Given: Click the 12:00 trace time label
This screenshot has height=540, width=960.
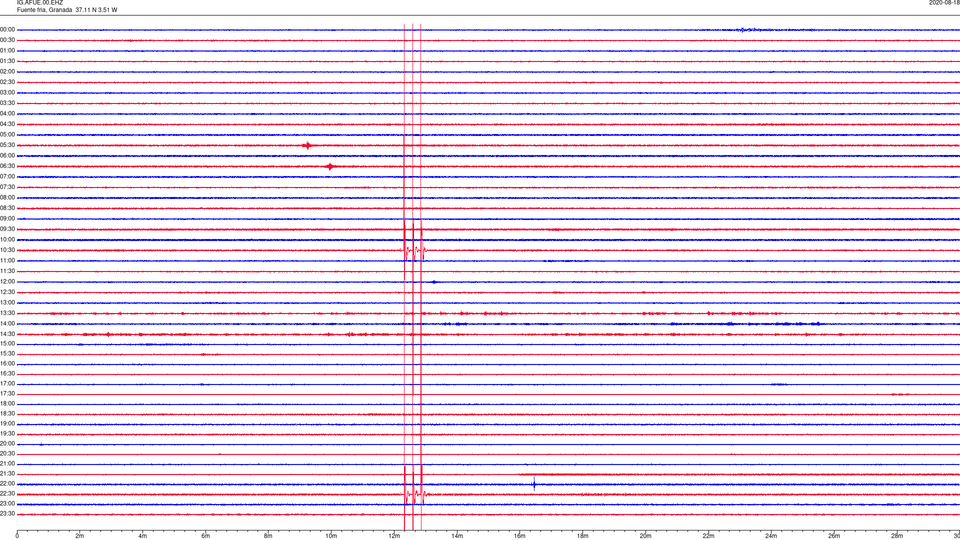Looking at the screenshot, I should pyautogui.click(x=7, y=282).
